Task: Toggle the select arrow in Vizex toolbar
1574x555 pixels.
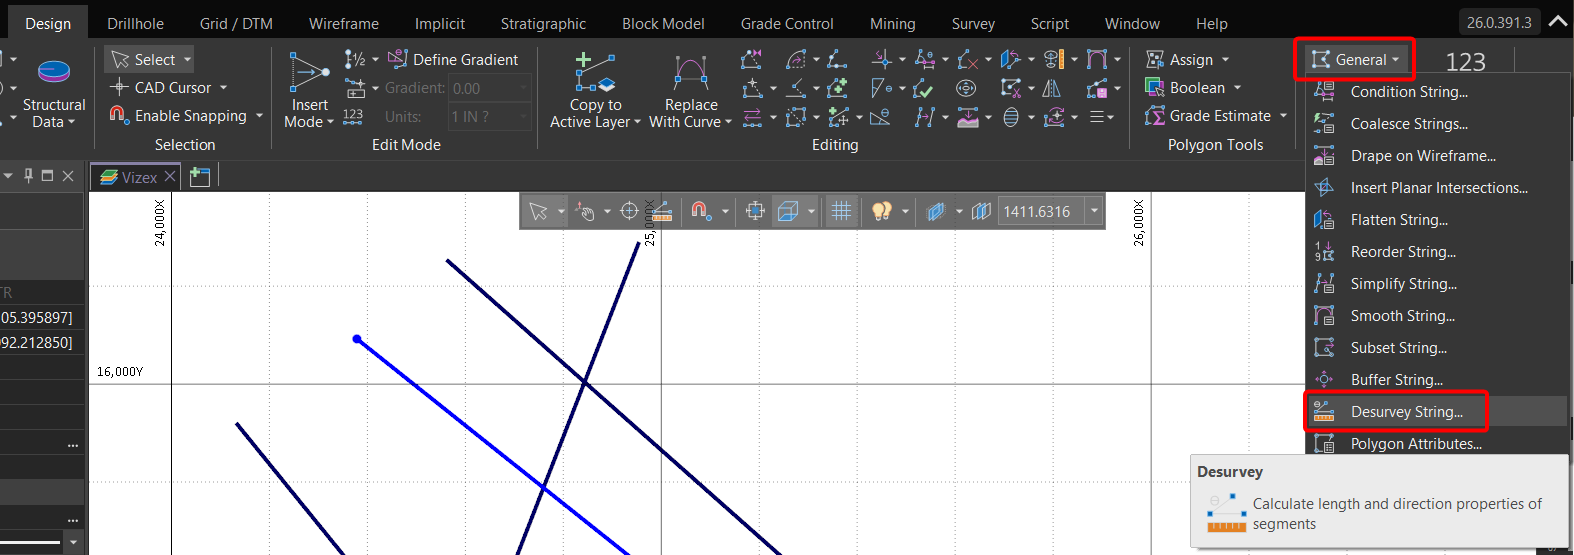Action: tap(538, 211)
